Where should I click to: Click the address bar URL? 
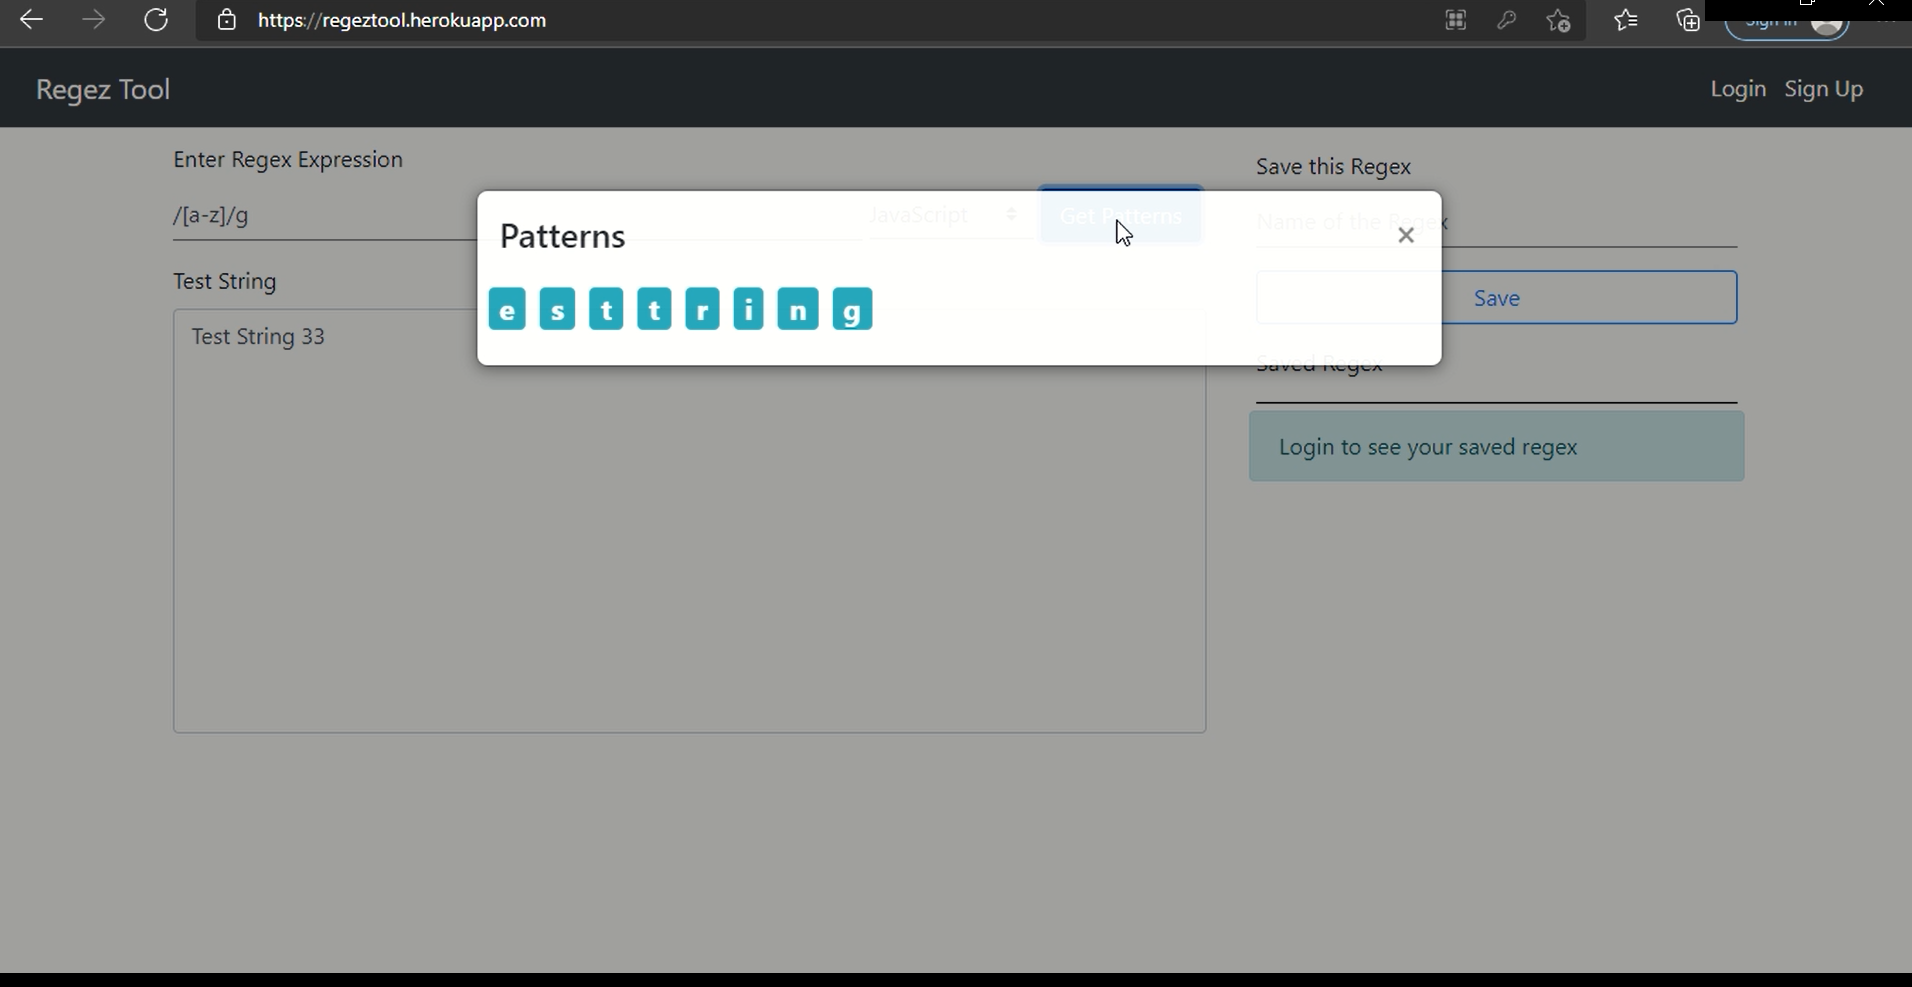402,20
